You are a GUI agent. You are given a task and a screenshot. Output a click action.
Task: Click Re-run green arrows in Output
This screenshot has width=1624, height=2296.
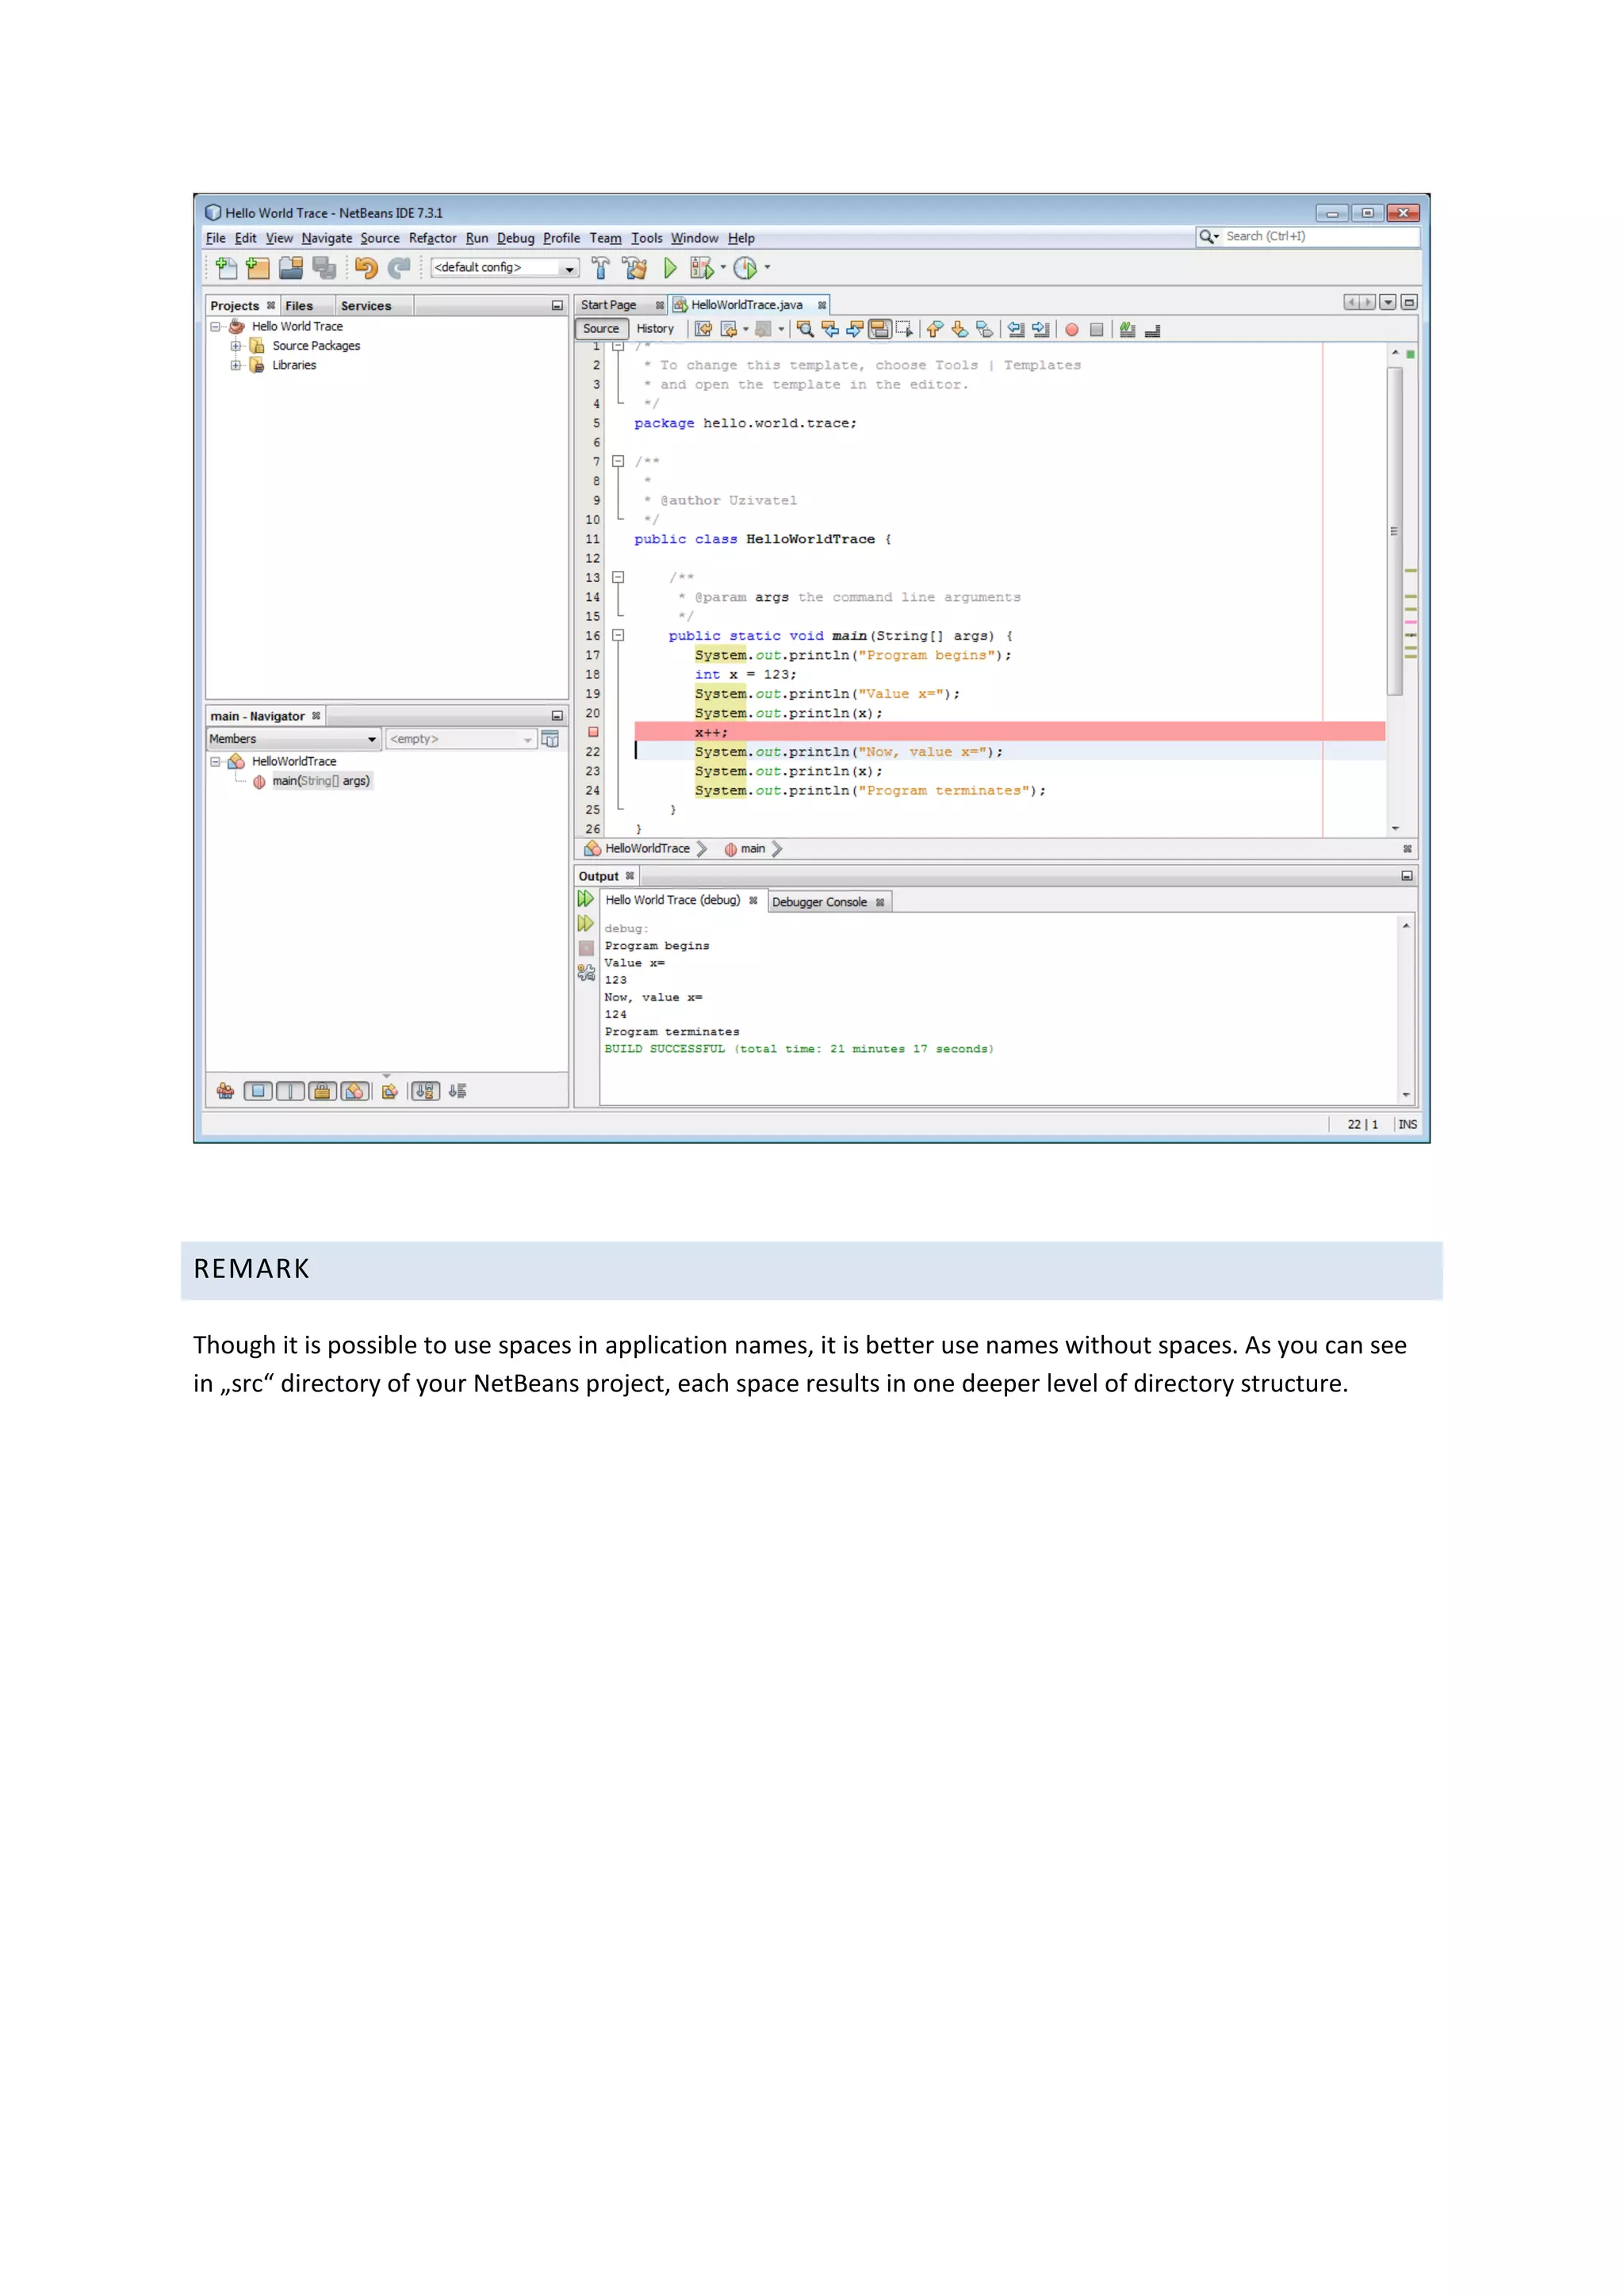[586, 899]
